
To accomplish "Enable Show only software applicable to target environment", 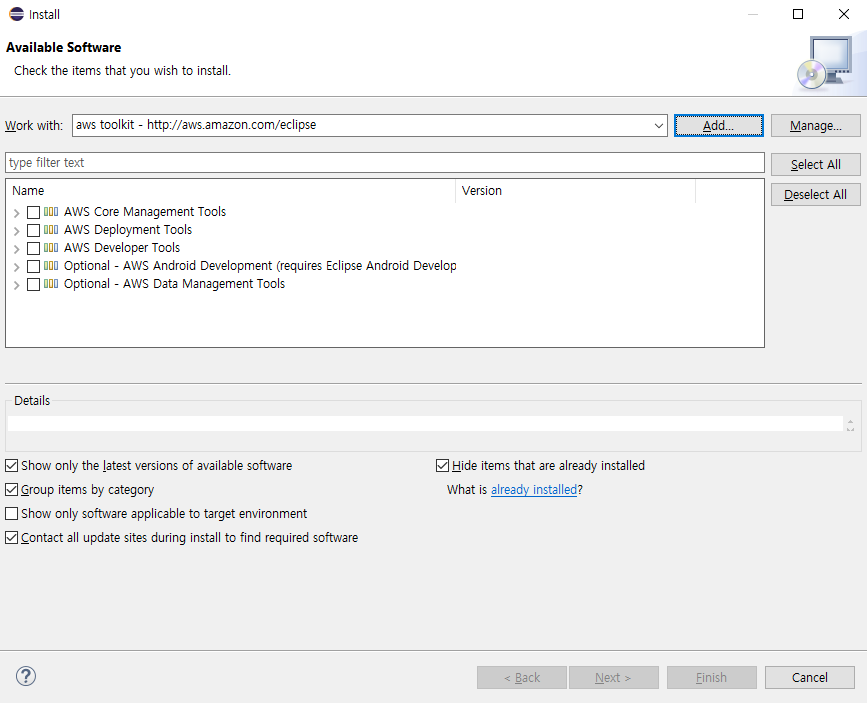I will click(12, 513).
